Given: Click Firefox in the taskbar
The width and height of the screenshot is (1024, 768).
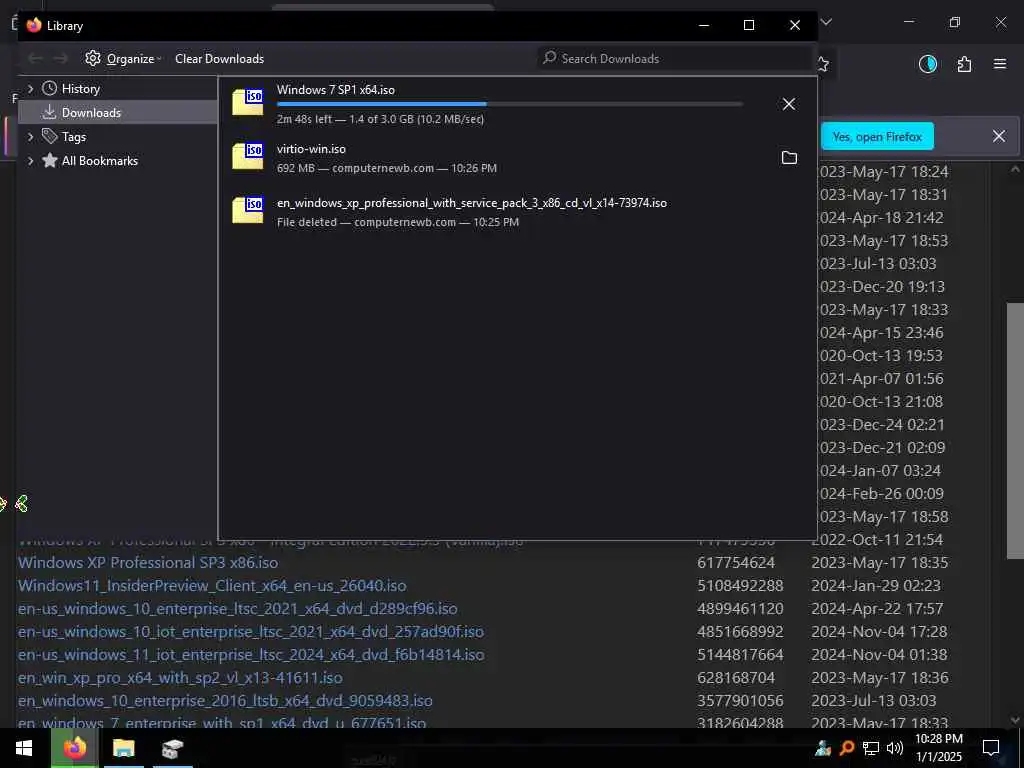Looking at the screenshot, I should (x=75, y=748).
